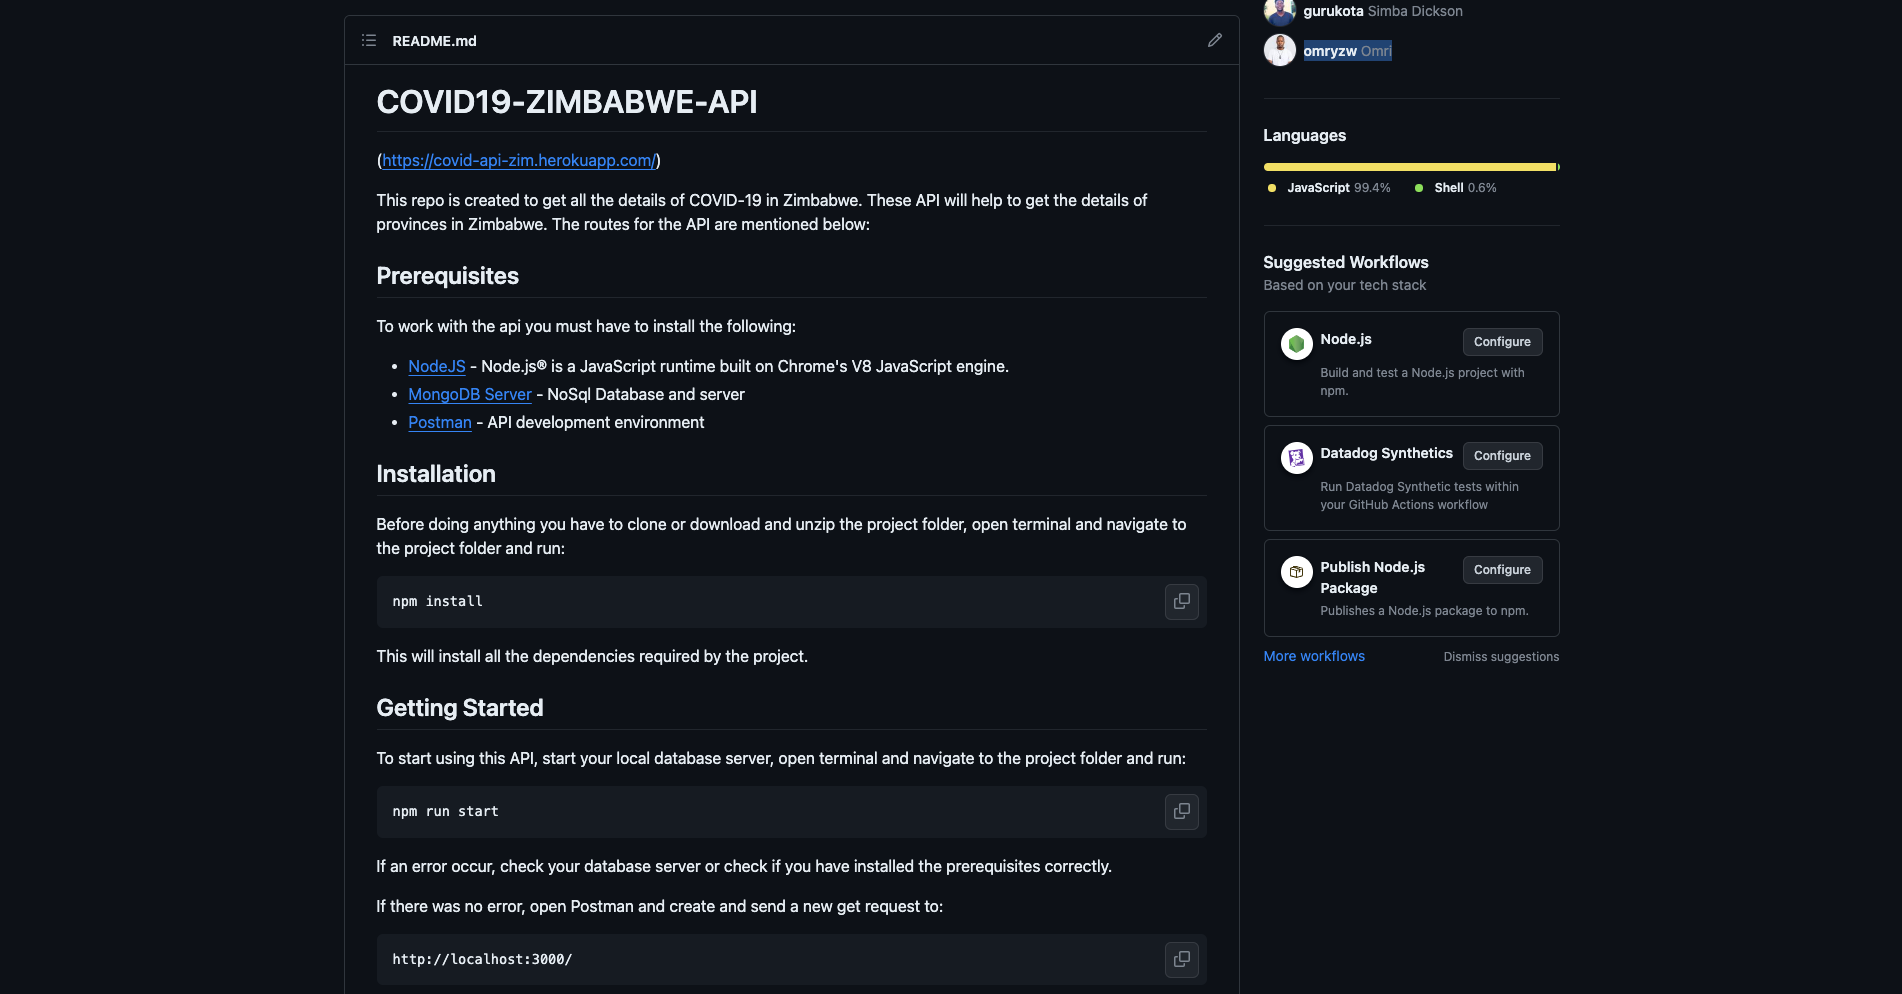1902x994 pixels.
Task: Click the Node.js workflow logo
Action: pyautogui.click(x=1297, y=344)
